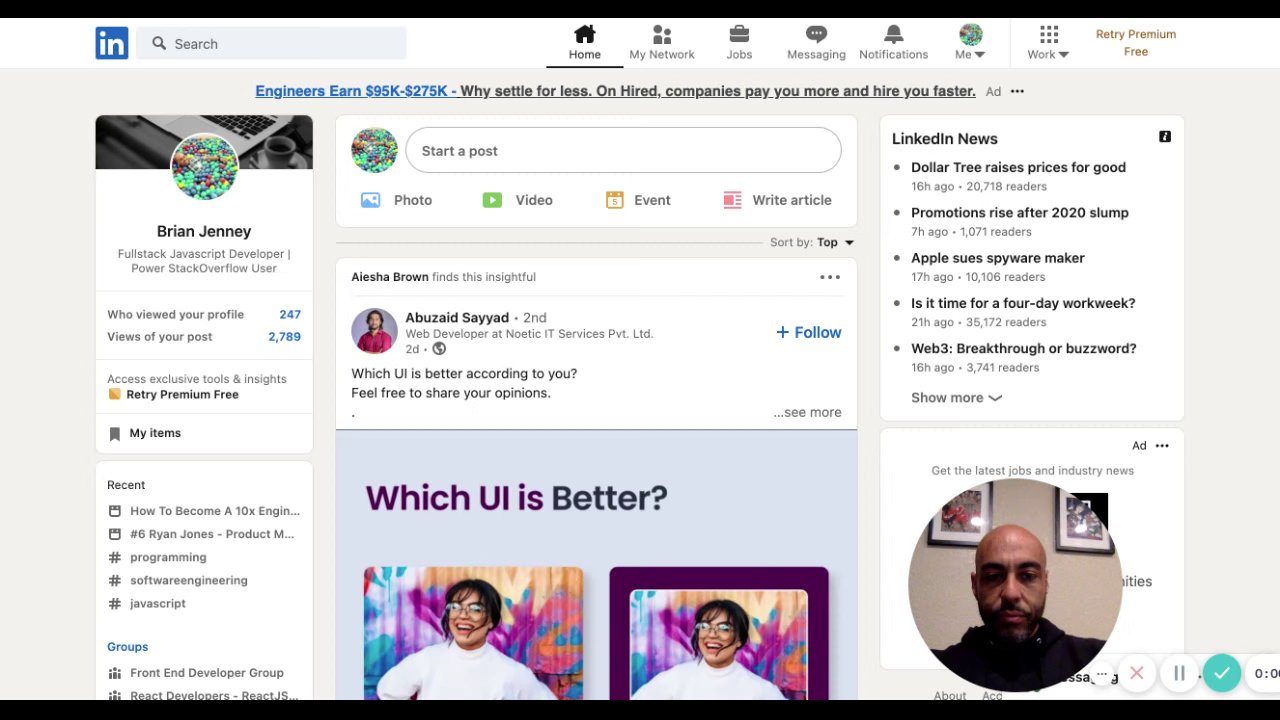Click the webcam bubble overlay
Screen dimensions: 1280x720
(x=1015, y=585)
